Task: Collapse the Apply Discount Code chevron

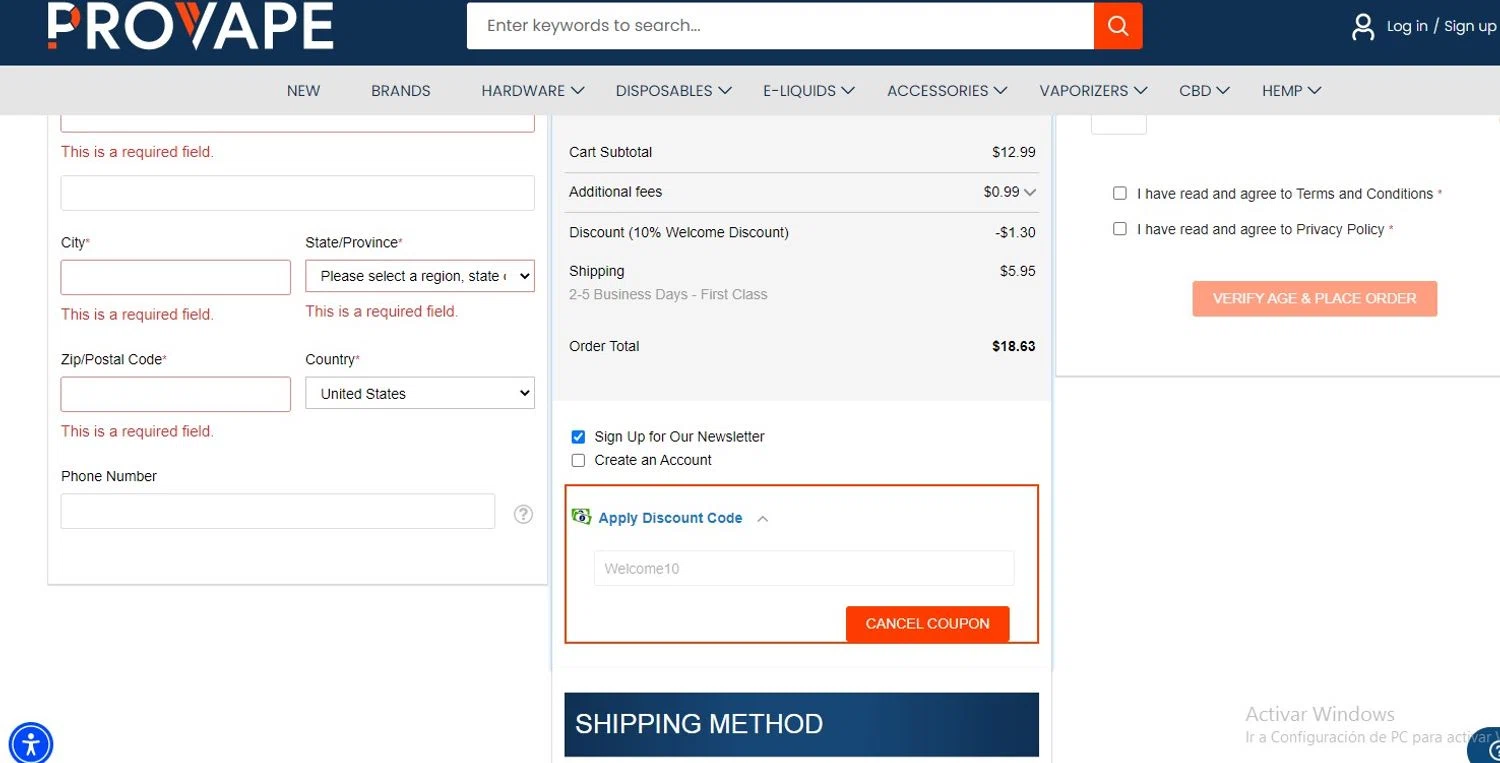Action: [763, 519]
